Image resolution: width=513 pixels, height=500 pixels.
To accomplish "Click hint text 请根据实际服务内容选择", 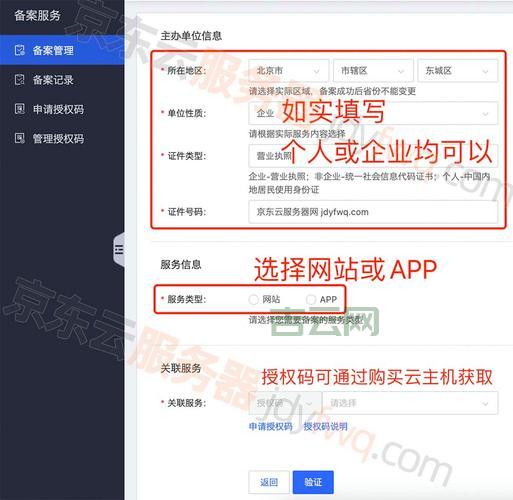I will tap(297, 134).
